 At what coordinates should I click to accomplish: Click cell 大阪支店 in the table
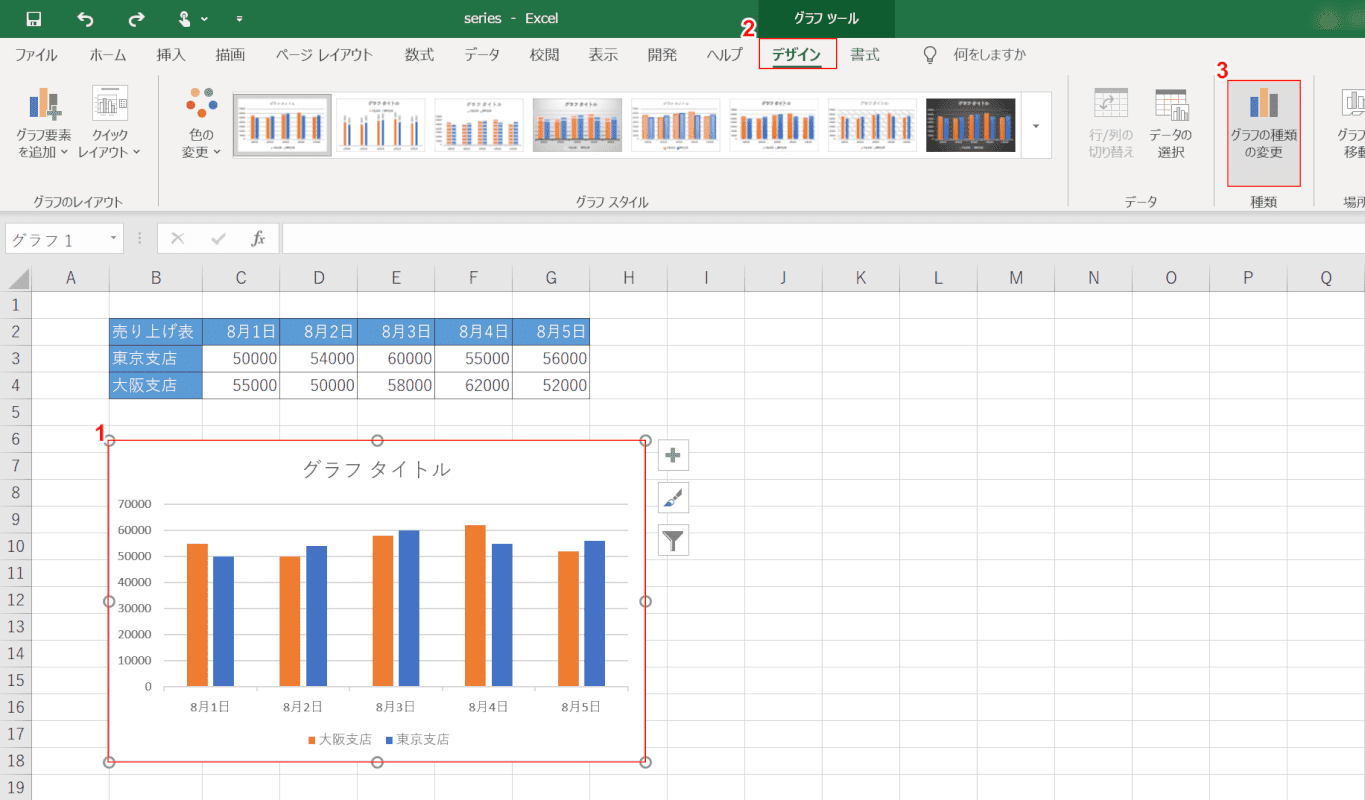click(156, 385)
